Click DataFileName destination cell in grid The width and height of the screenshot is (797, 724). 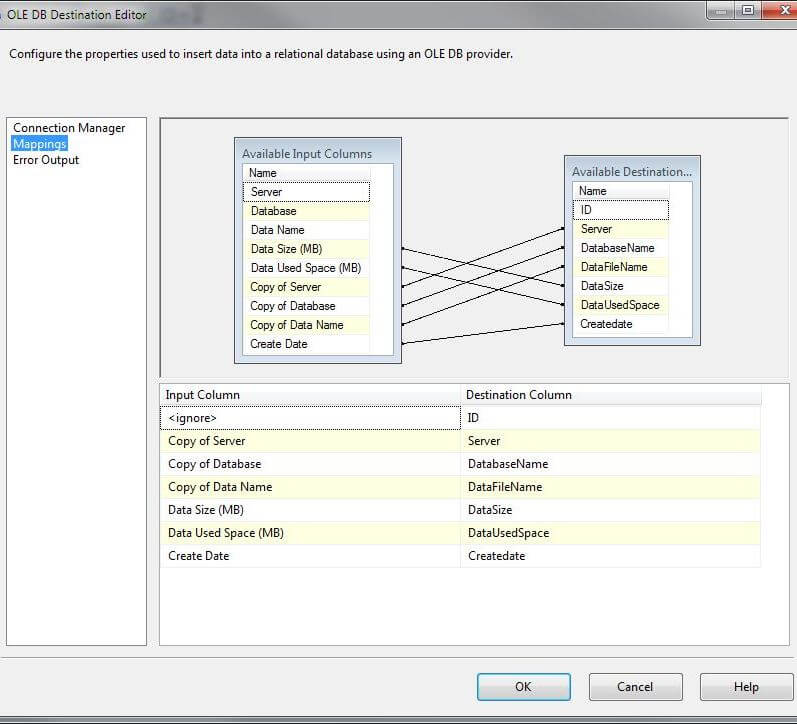click(x=611, y=487)
